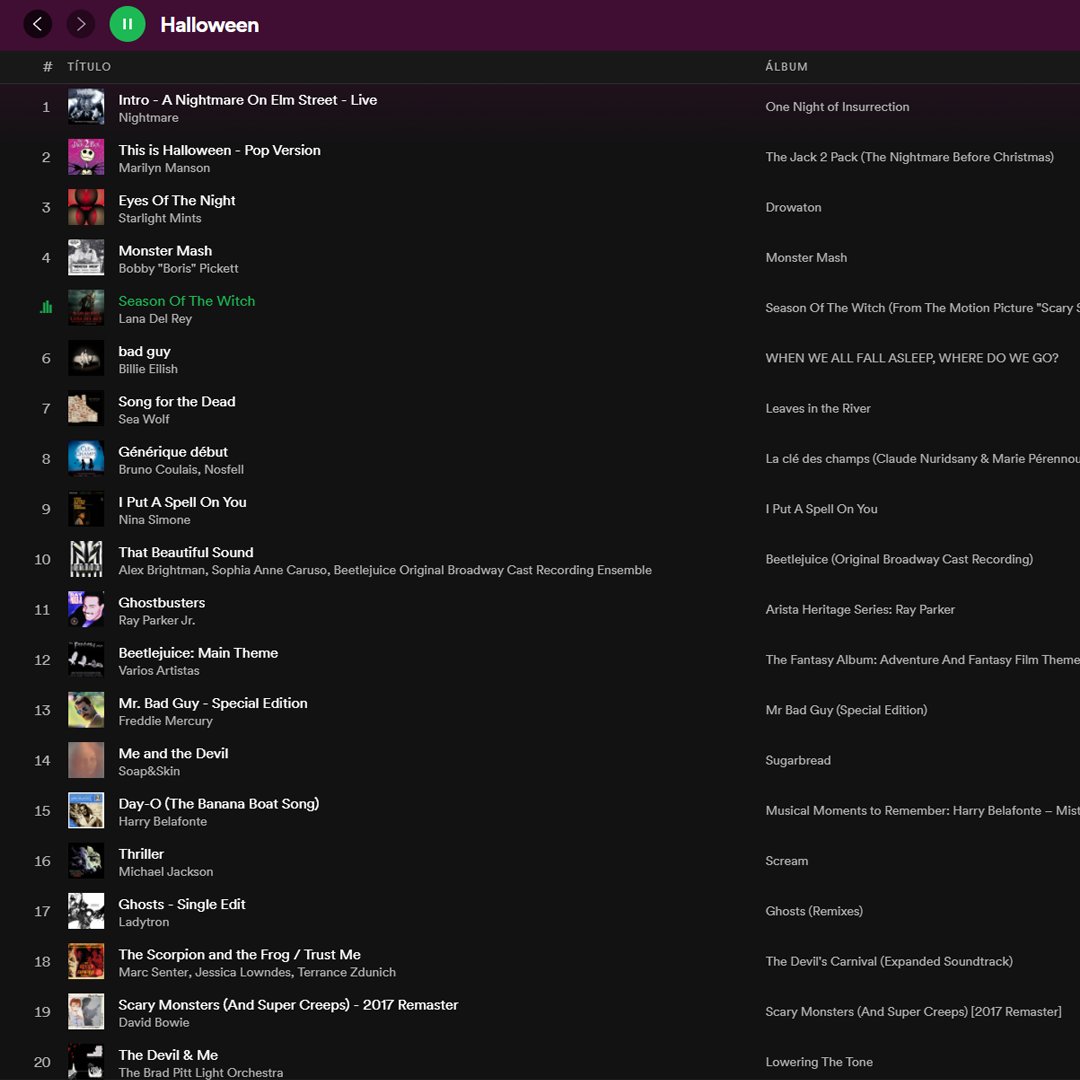Open artist The Brad Pitt Light Orchestra
The width and height of the screenshot is (1080, 1080).
[200, 1072]
